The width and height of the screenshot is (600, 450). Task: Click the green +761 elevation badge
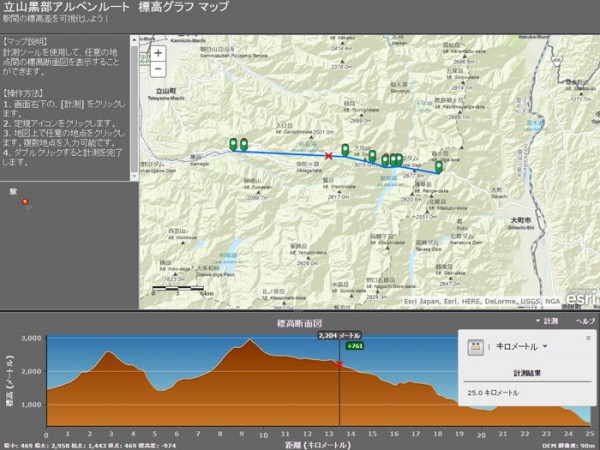coord(355,346)
